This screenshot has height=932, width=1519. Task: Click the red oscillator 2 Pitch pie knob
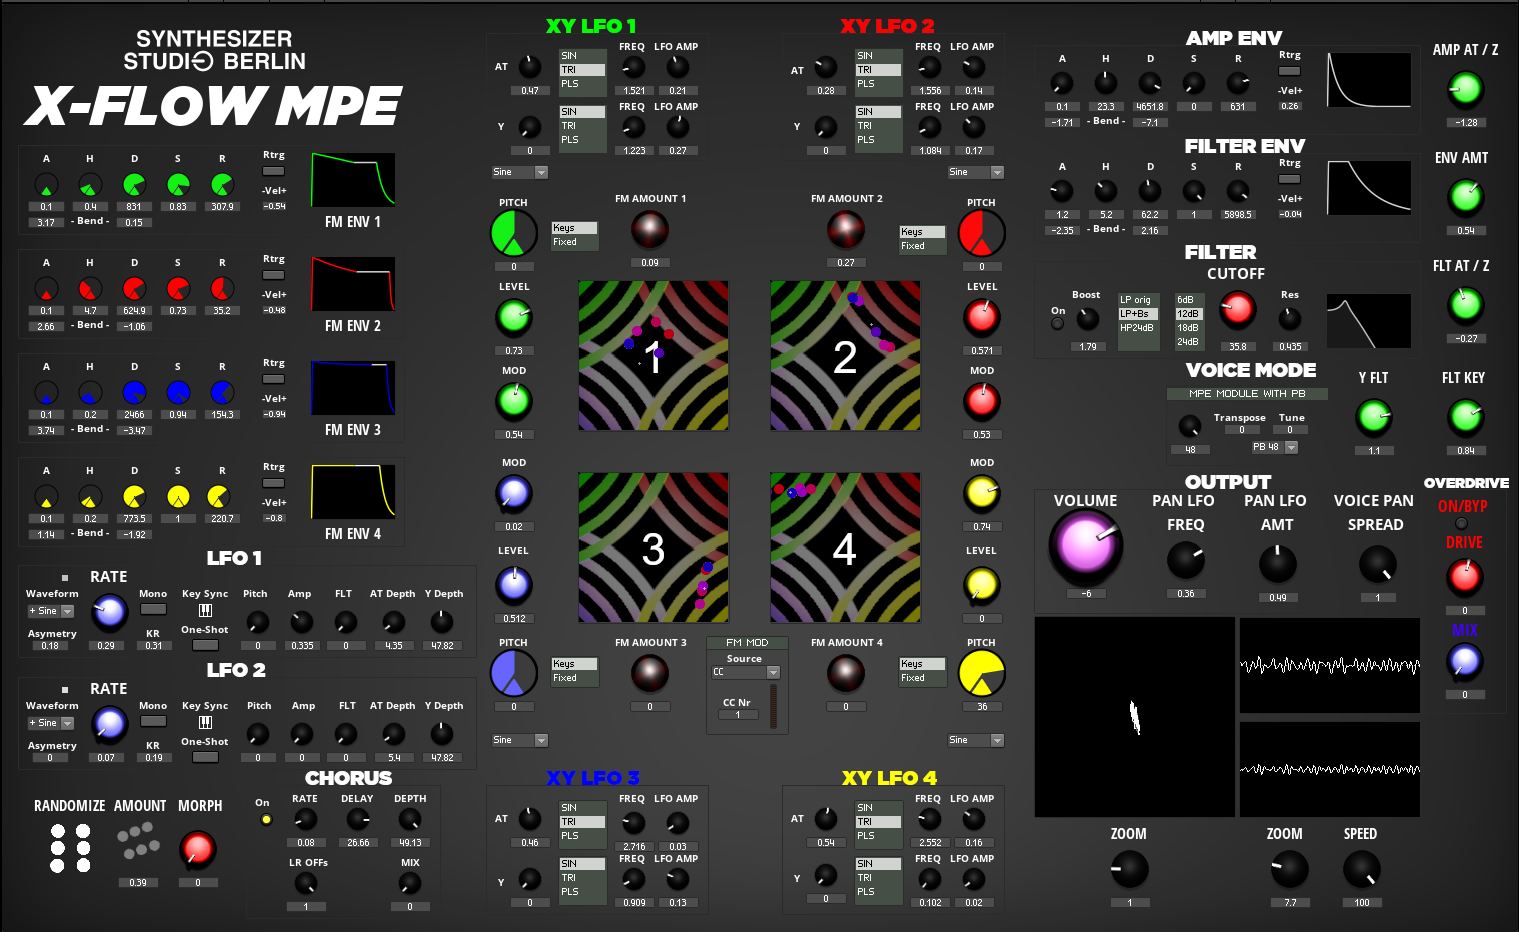click(x=981, y=233)
